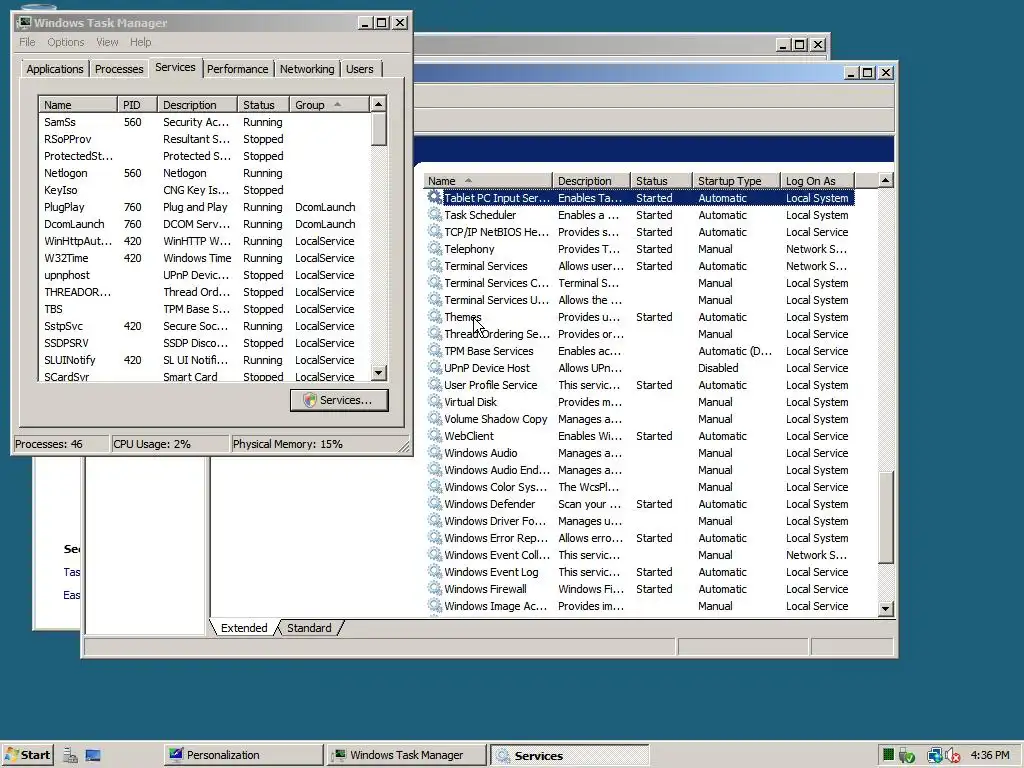1024x768 pixels.
Task: Switch to the Processes tab
Action: (x=119, y=69)
